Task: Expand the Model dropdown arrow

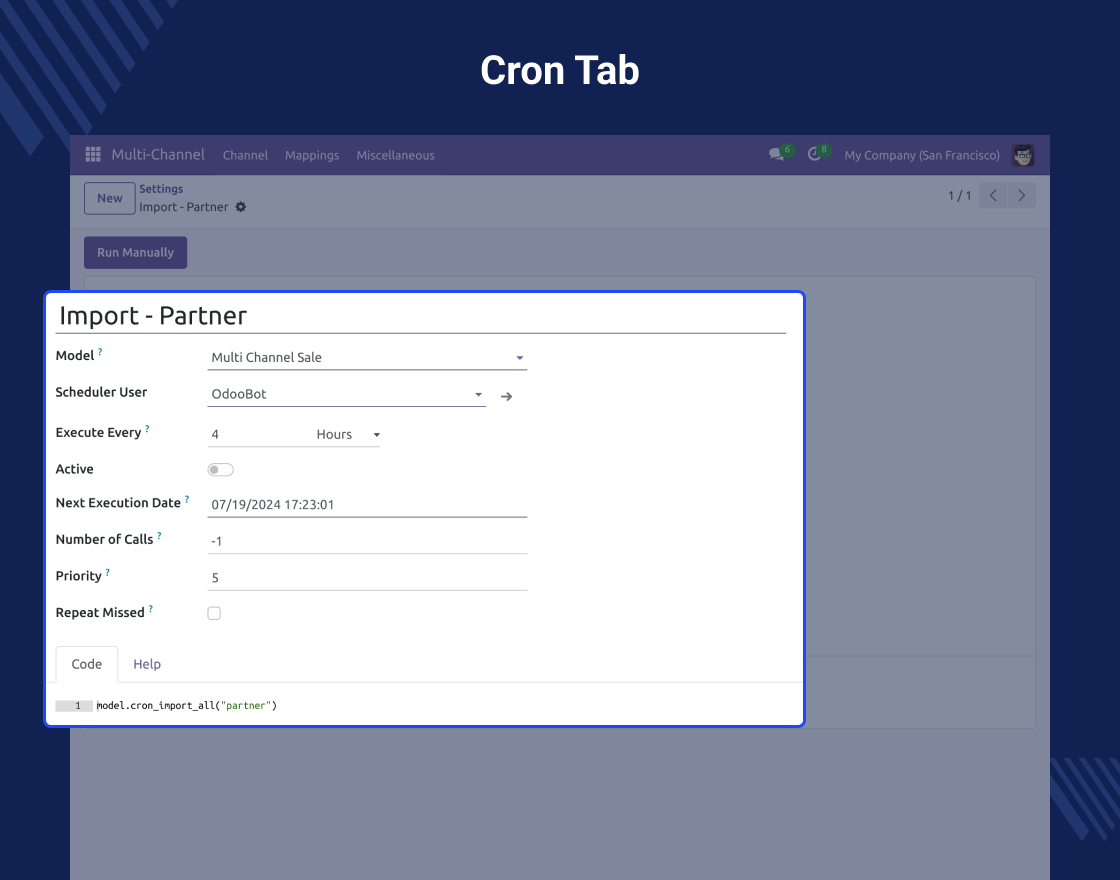Action: (x=520, y=358)
